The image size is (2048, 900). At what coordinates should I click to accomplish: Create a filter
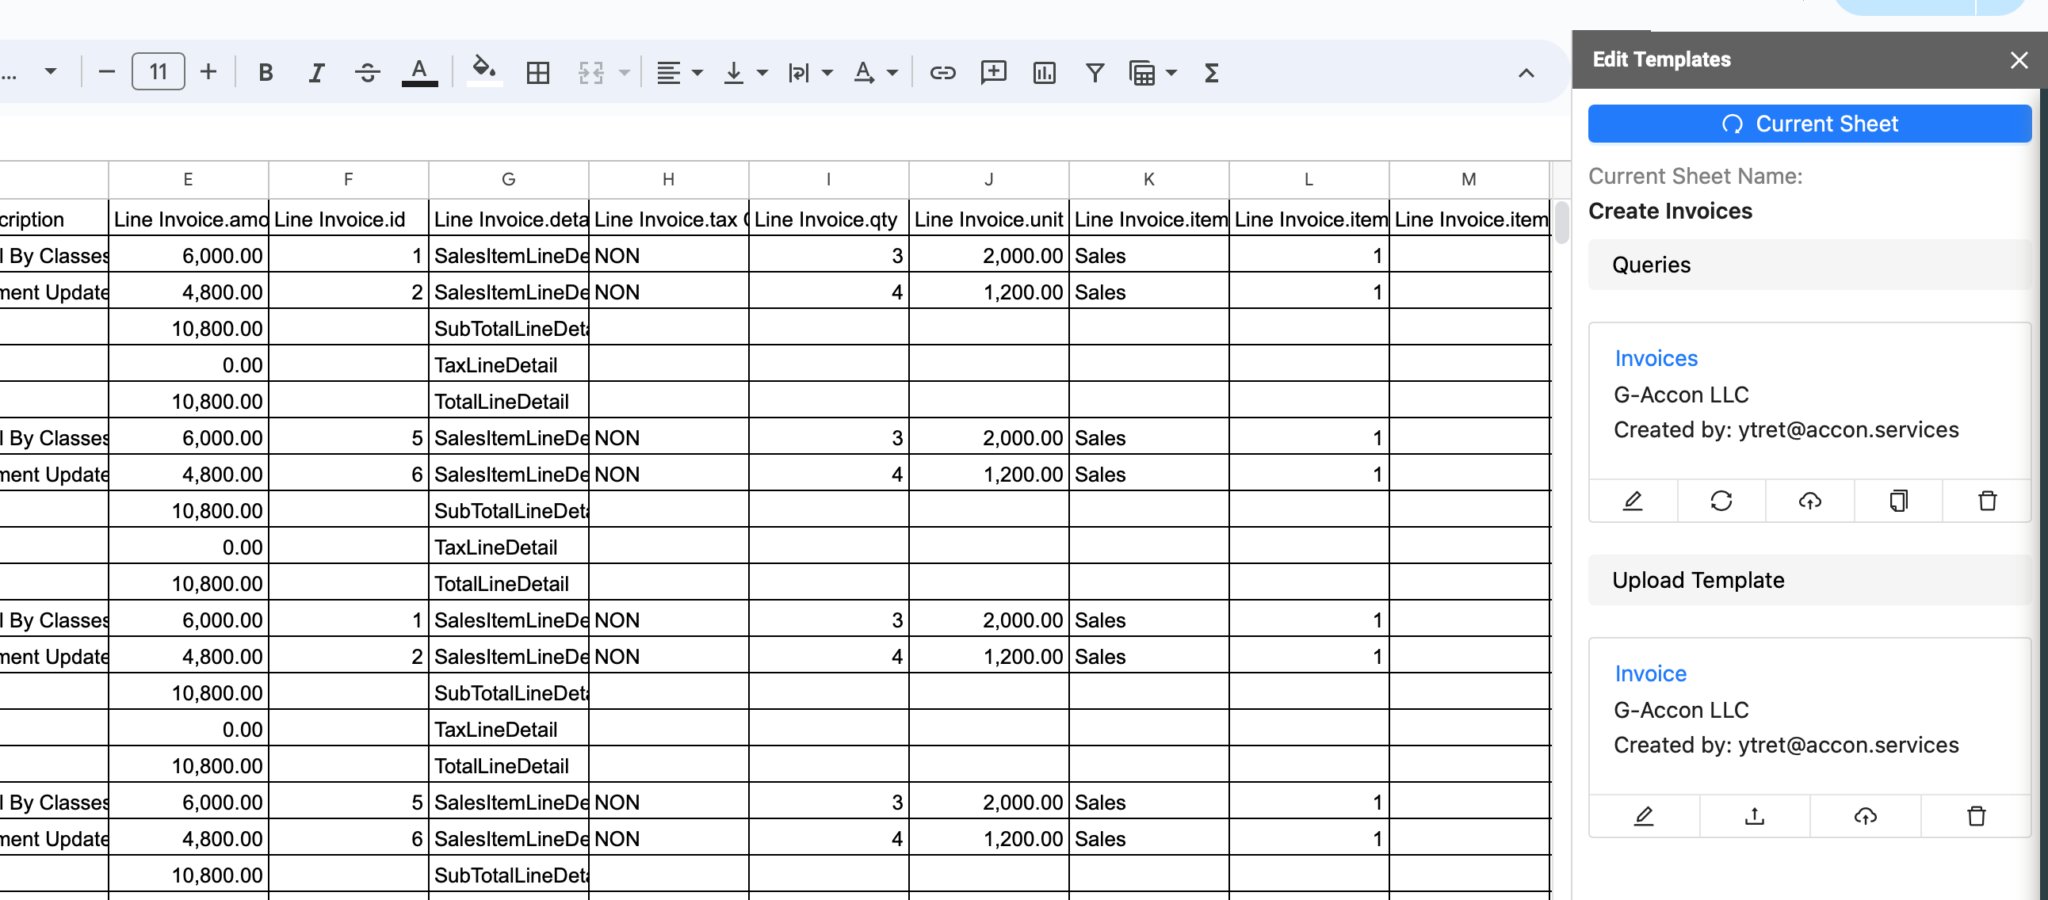pyautogui.click(x=1095, y=72)
